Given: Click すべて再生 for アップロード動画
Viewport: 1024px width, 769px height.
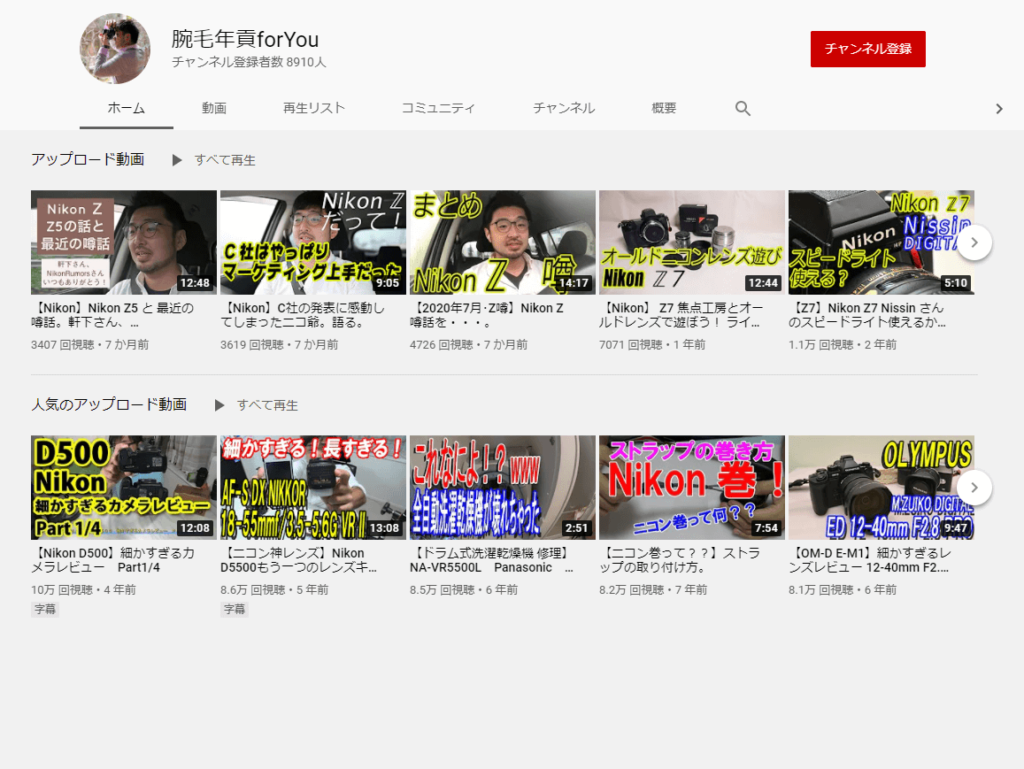Looking at the screenshot, I should coord(225,161).
